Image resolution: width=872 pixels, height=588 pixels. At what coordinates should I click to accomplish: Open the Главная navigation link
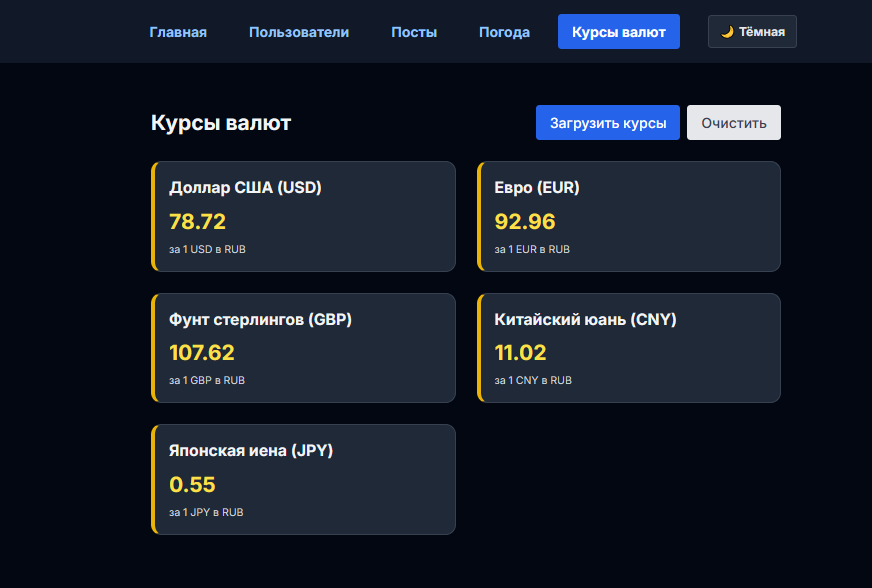(x=178, y=31)
